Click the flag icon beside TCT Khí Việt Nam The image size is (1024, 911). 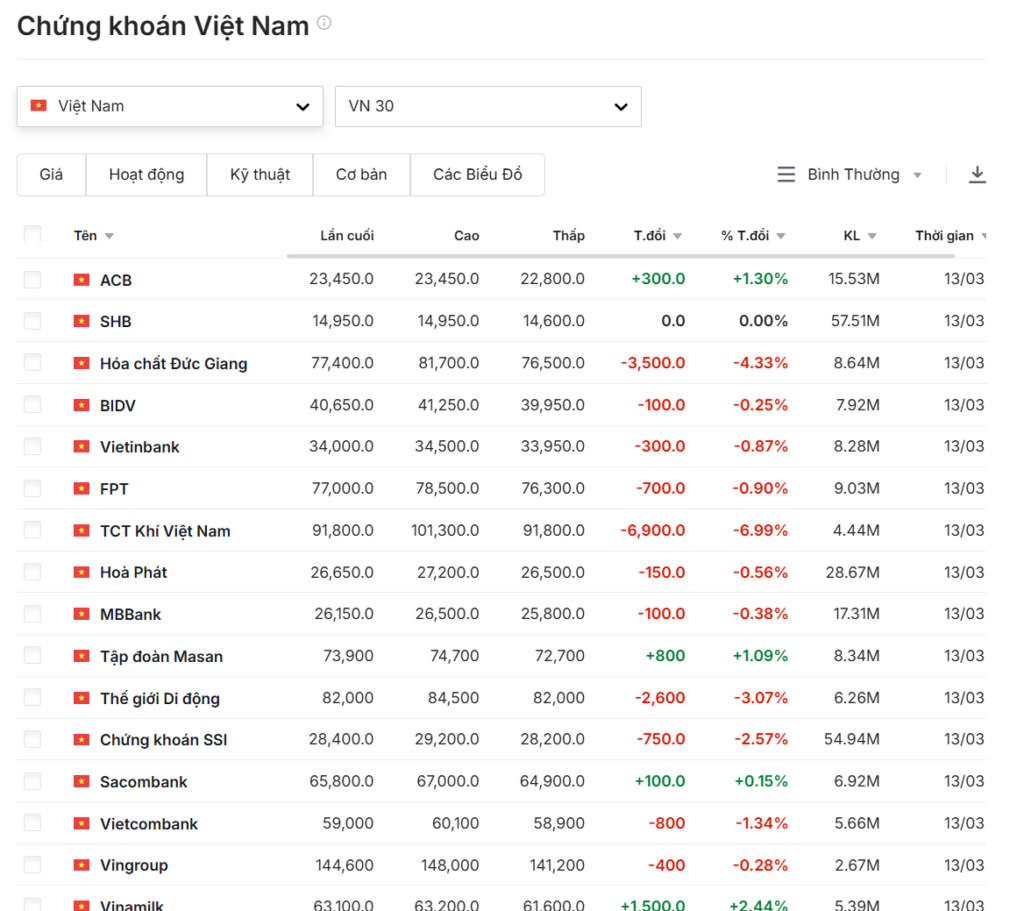82,531
